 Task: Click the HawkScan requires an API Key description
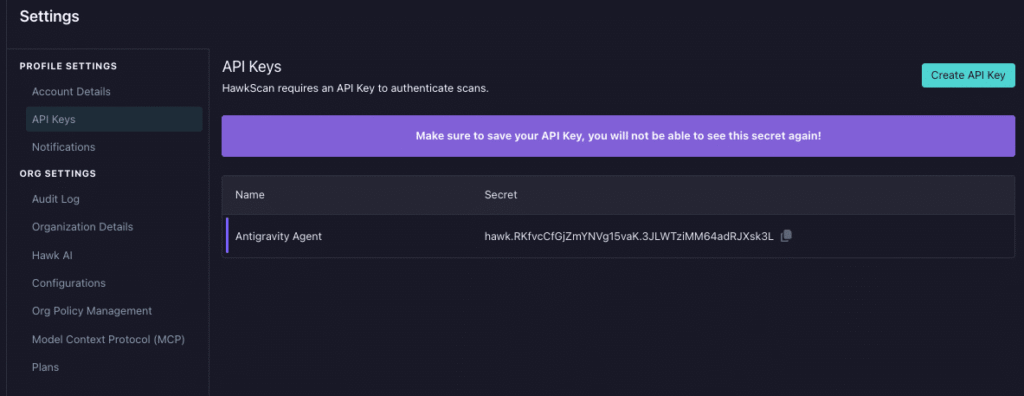coord(355,88)
